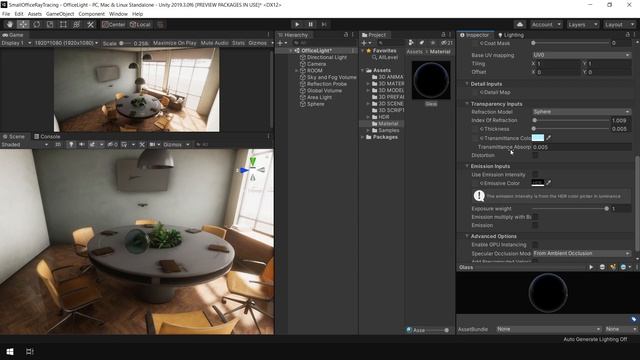Viewport: 640px width, 360px height.
Task: Adjust Index Of Refraction slider
Action: 571,120
